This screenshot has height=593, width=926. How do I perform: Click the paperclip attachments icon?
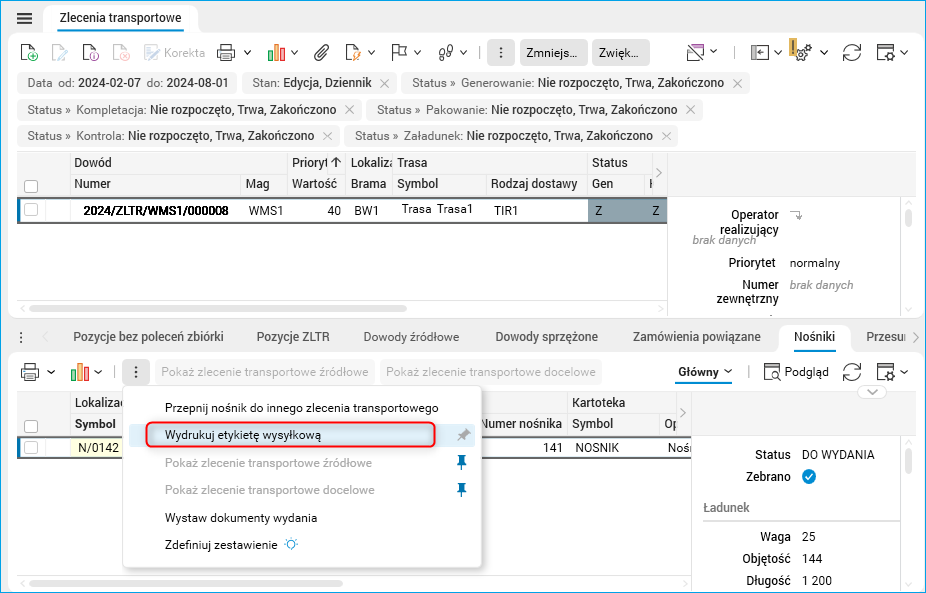pyautogui.click(x=323, y=52)
